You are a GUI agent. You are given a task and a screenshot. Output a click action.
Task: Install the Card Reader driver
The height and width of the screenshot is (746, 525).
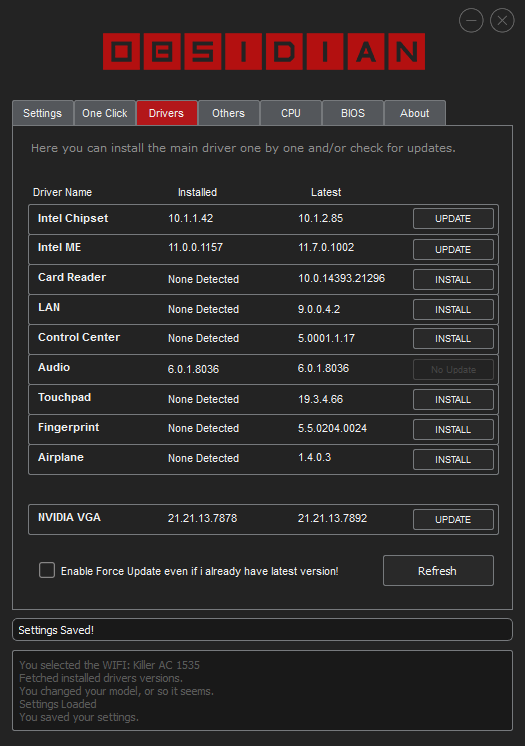tap(453, 280)
